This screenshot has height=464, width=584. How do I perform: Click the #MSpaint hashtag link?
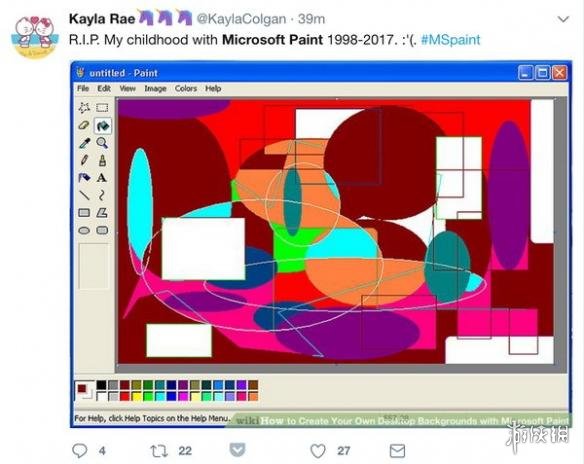pos(451,39)
